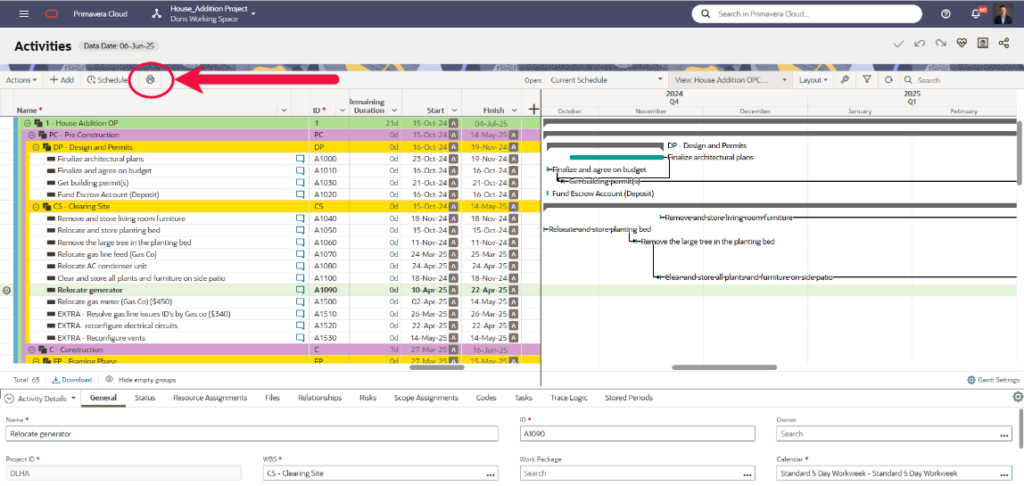The height and width of the screenshot is (486, 1024).
Task: Expand the Layout dropdown
Action: pos(813,80)
